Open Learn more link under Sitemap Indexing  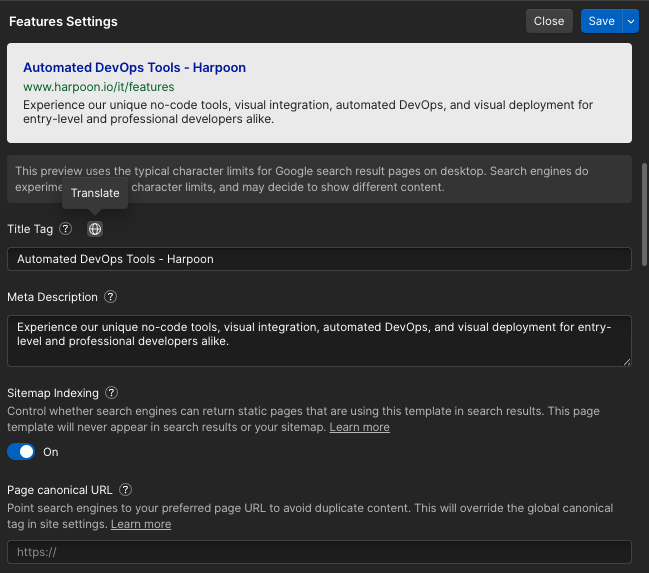[x=359, y=427]
